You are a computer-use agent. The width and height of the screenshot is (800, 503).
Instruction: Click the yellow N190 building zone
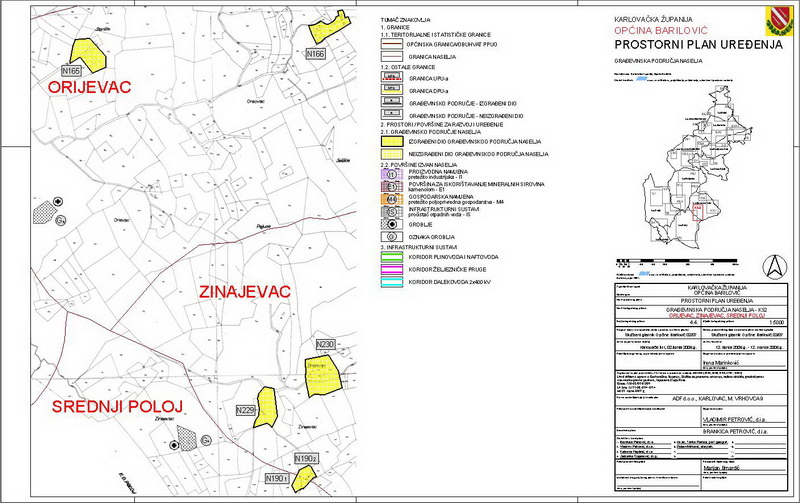click(x=304, y=478)
